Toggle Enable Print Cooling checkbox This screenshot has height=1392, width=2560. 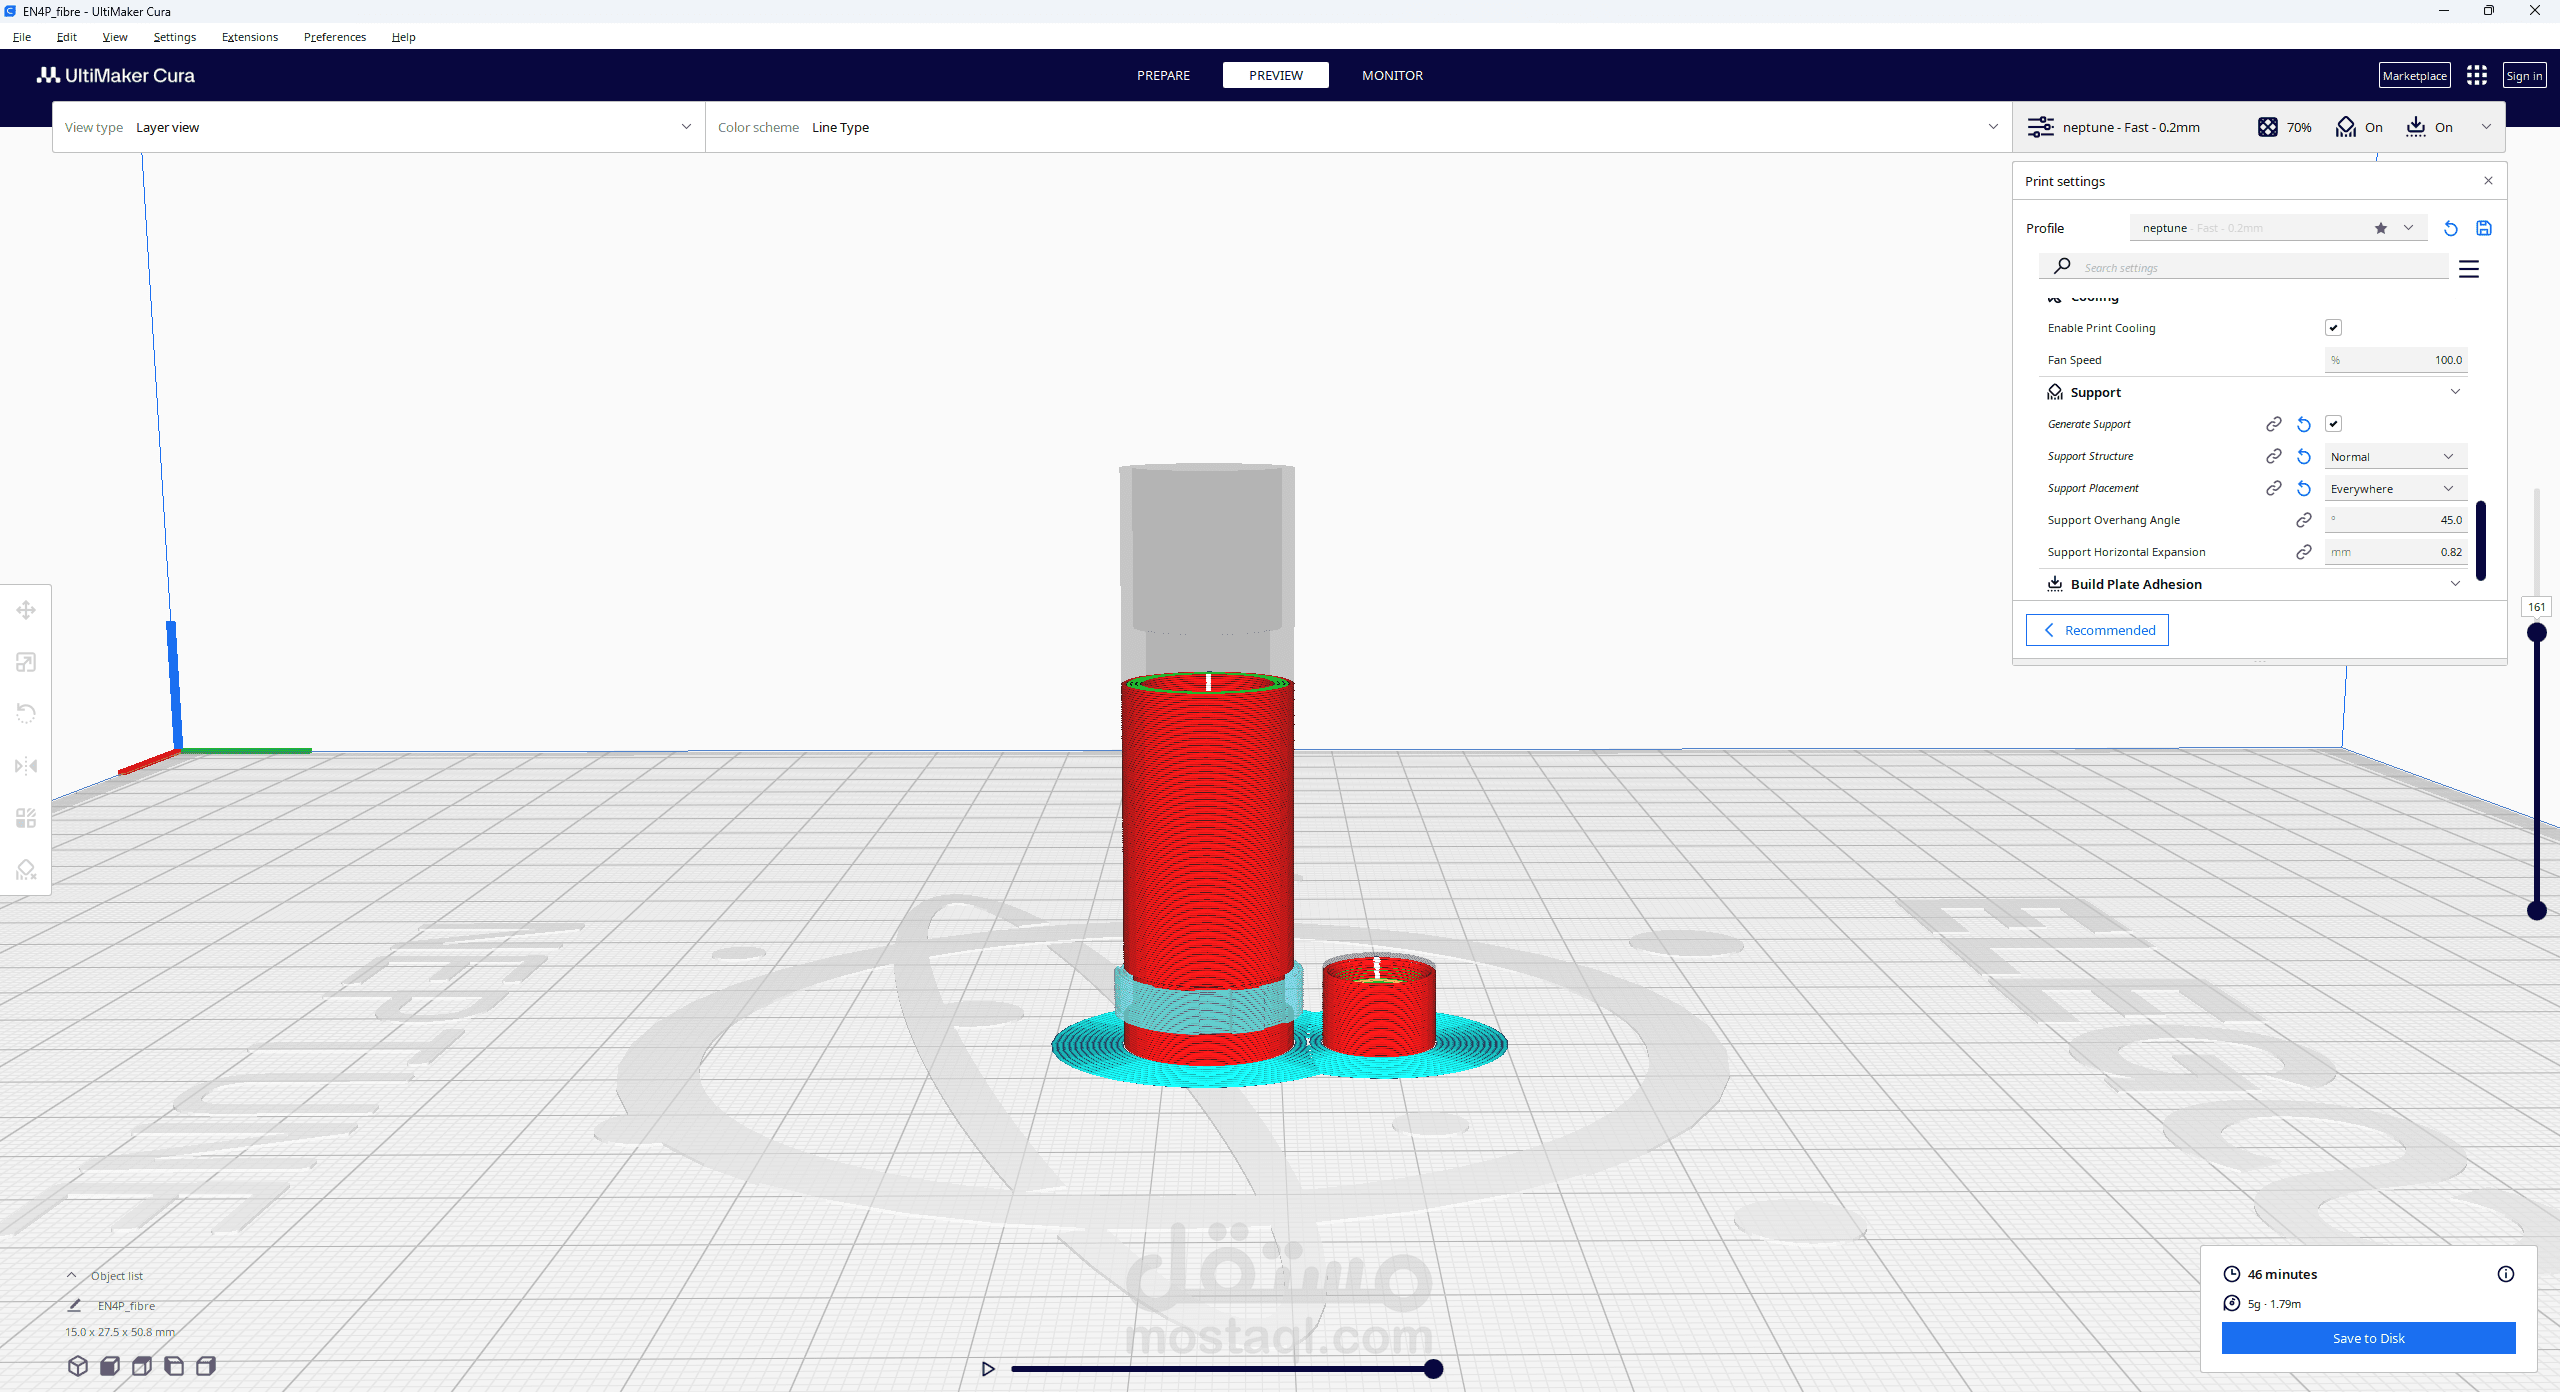pyautogui.click(x=2333, y=328)
